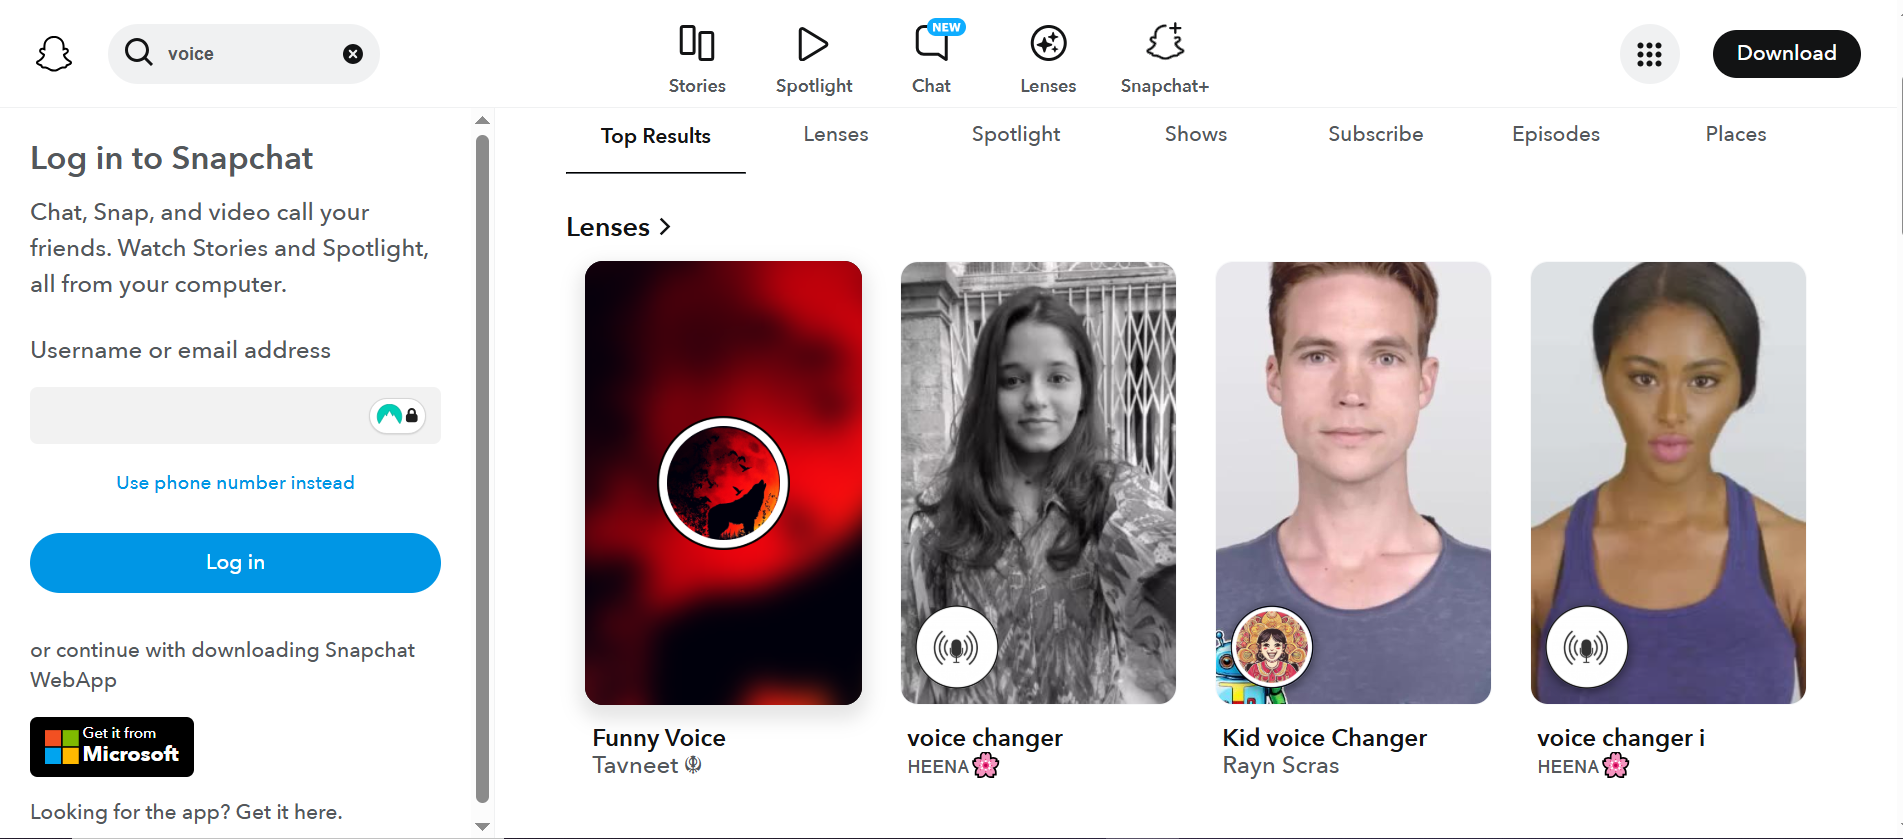Click the Get it from Microsoft badge

coord(112,747)
